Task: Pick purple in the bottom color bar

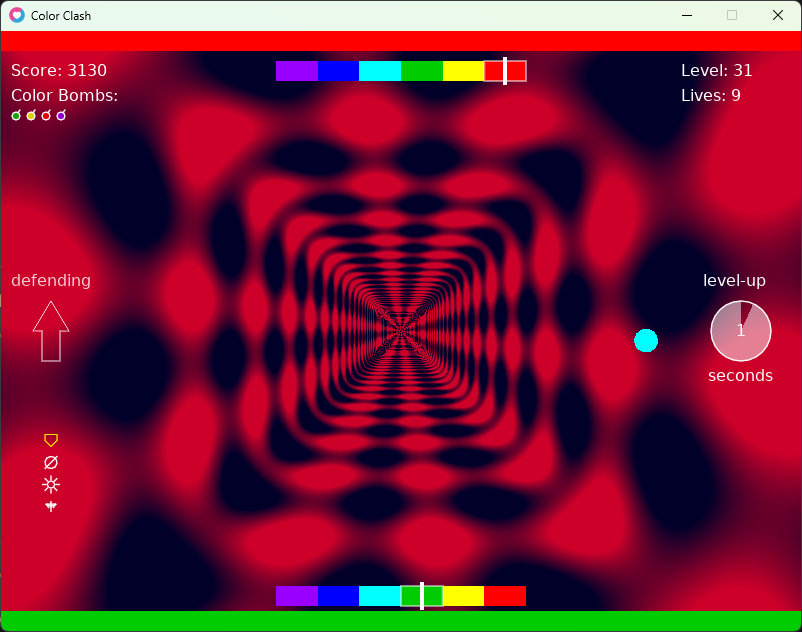Action: tap(297, 596)
